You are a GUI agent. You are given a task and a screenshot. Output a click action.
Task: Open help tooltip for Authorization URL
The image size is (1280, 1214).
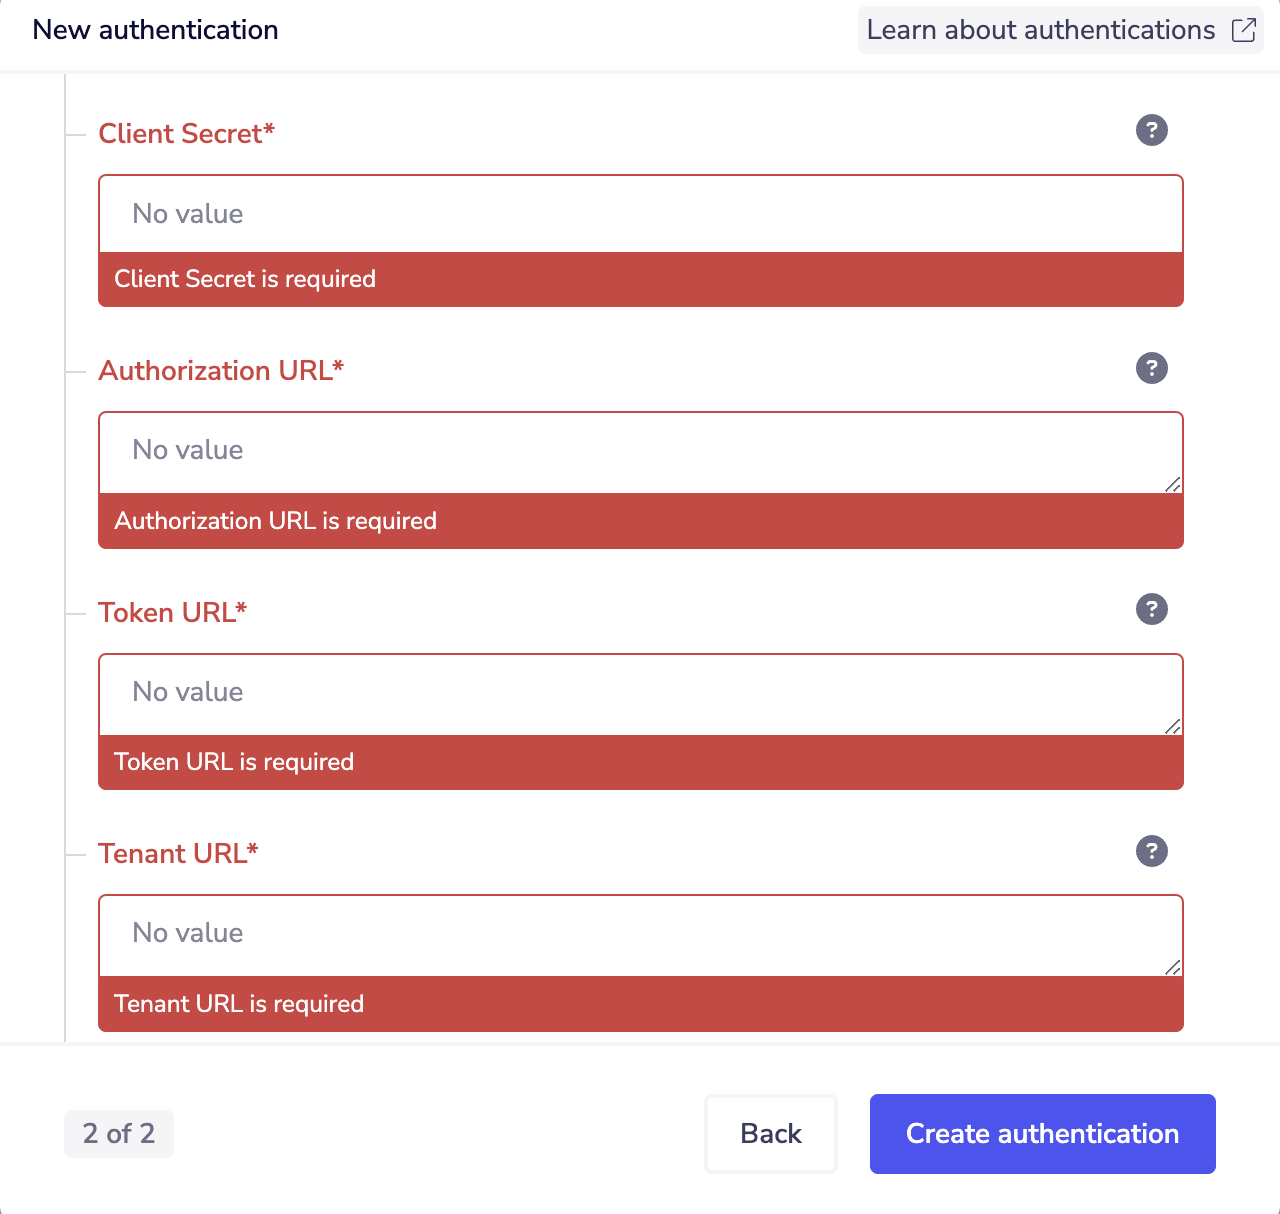(1151, 368)
